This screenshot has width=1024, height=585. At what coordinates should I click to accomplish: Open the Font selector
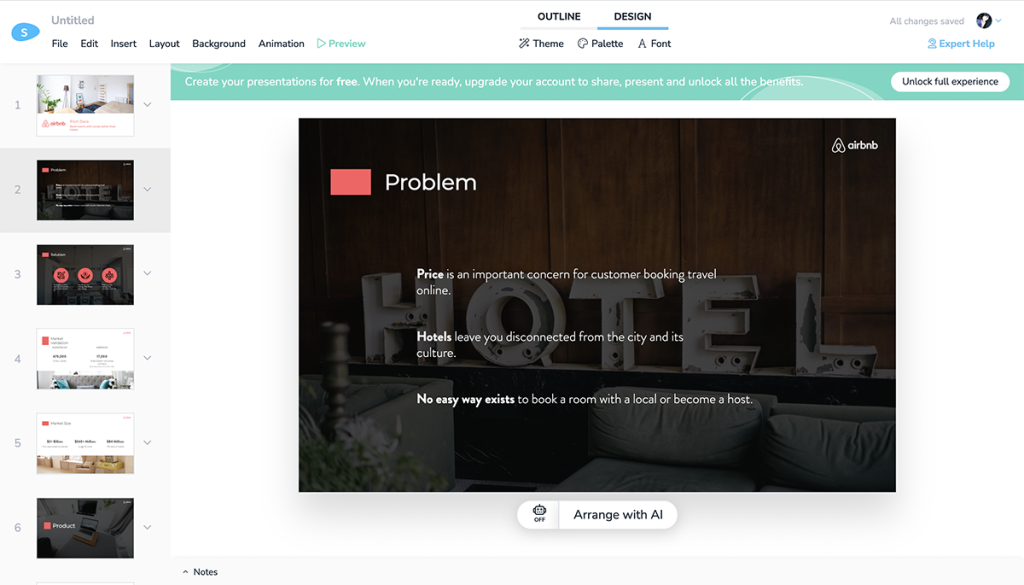653,43
